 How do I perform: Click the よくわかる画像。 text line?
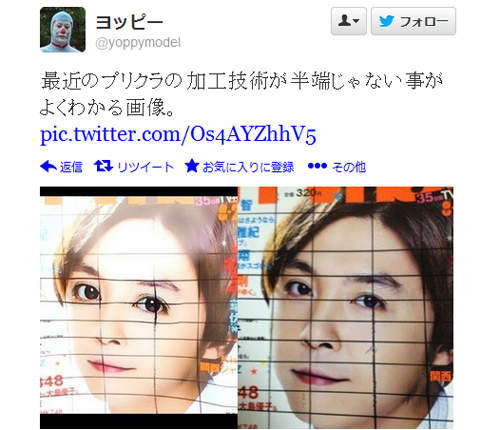pos(107,107)
